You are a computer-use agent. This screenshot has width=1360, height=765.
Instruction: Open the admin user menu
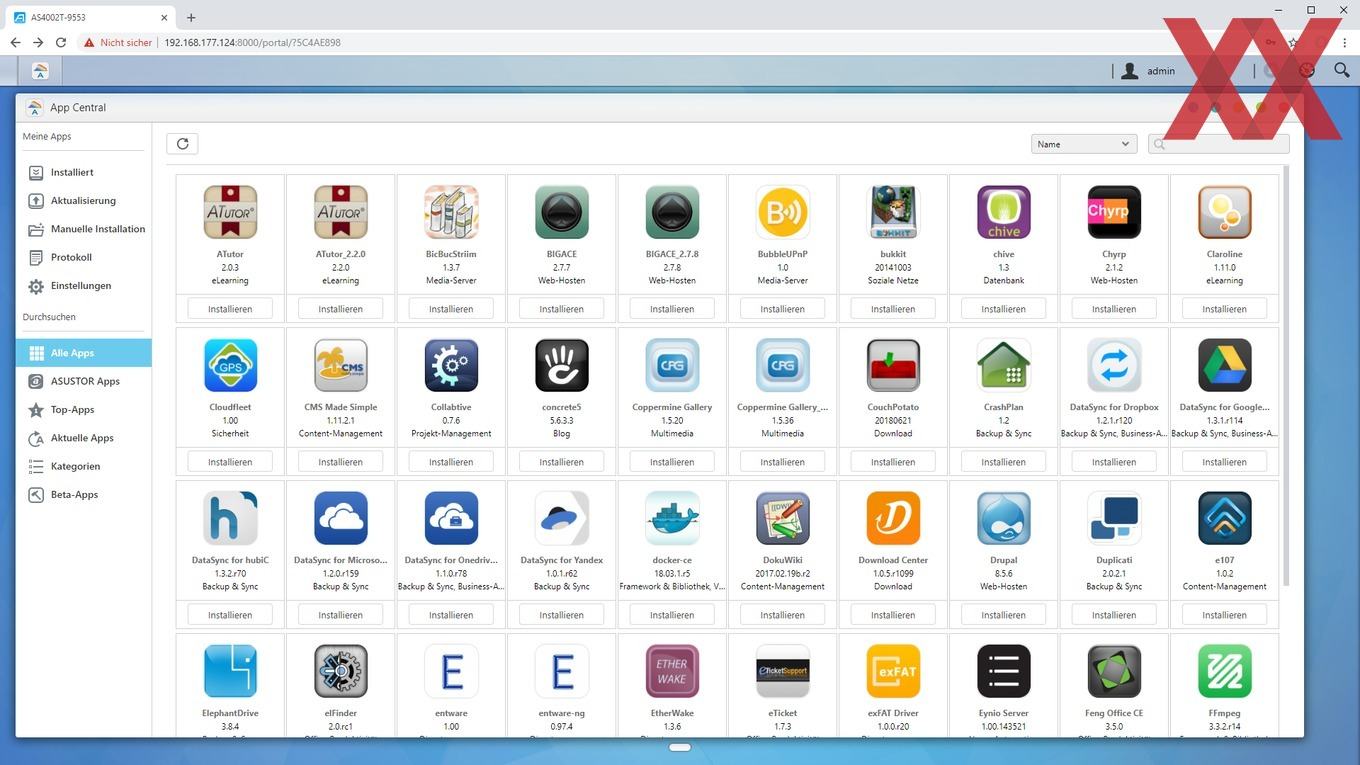point(1148,71)
